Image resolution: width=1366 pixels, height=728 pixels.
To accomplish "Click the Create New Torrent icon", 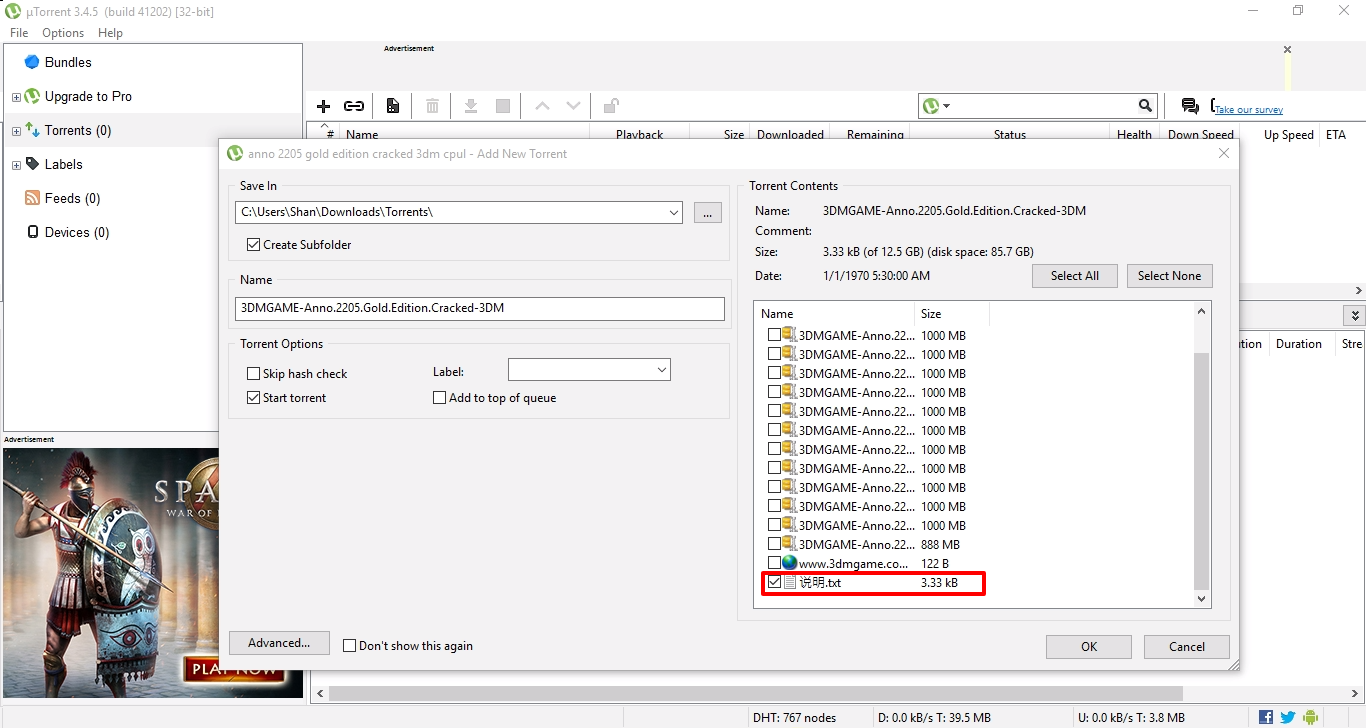I will [x=393, y=106].
